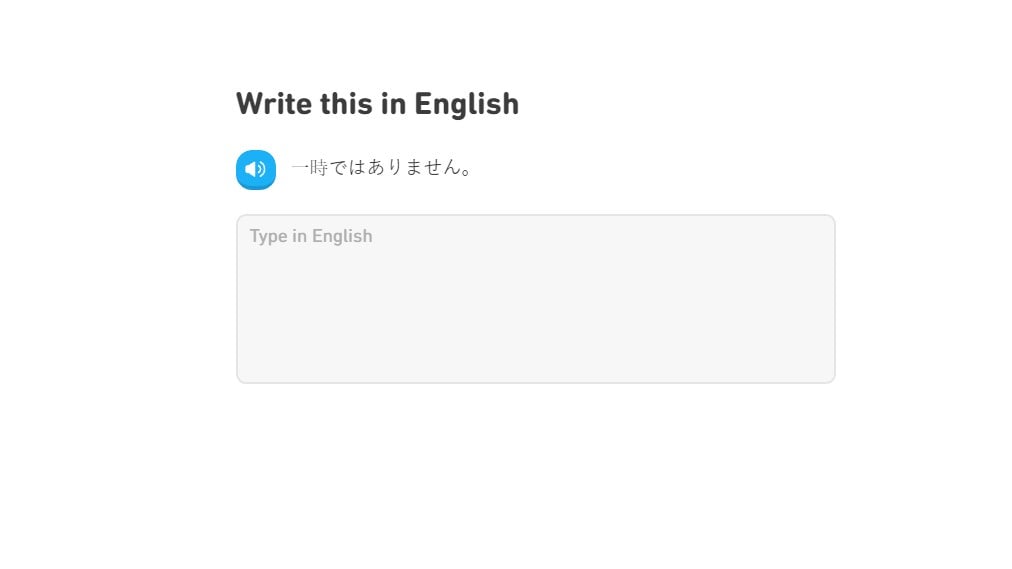
Task: Focus the 'Type in English' text box
Action: click(535, 298)
